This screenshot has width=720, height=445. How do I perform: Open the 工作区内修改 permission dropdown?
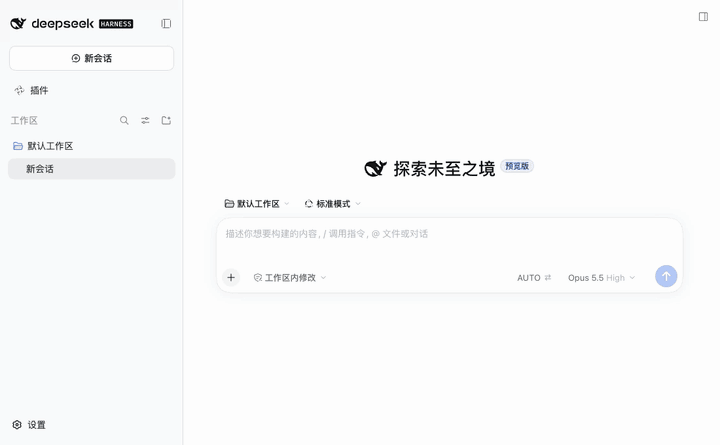290,278
